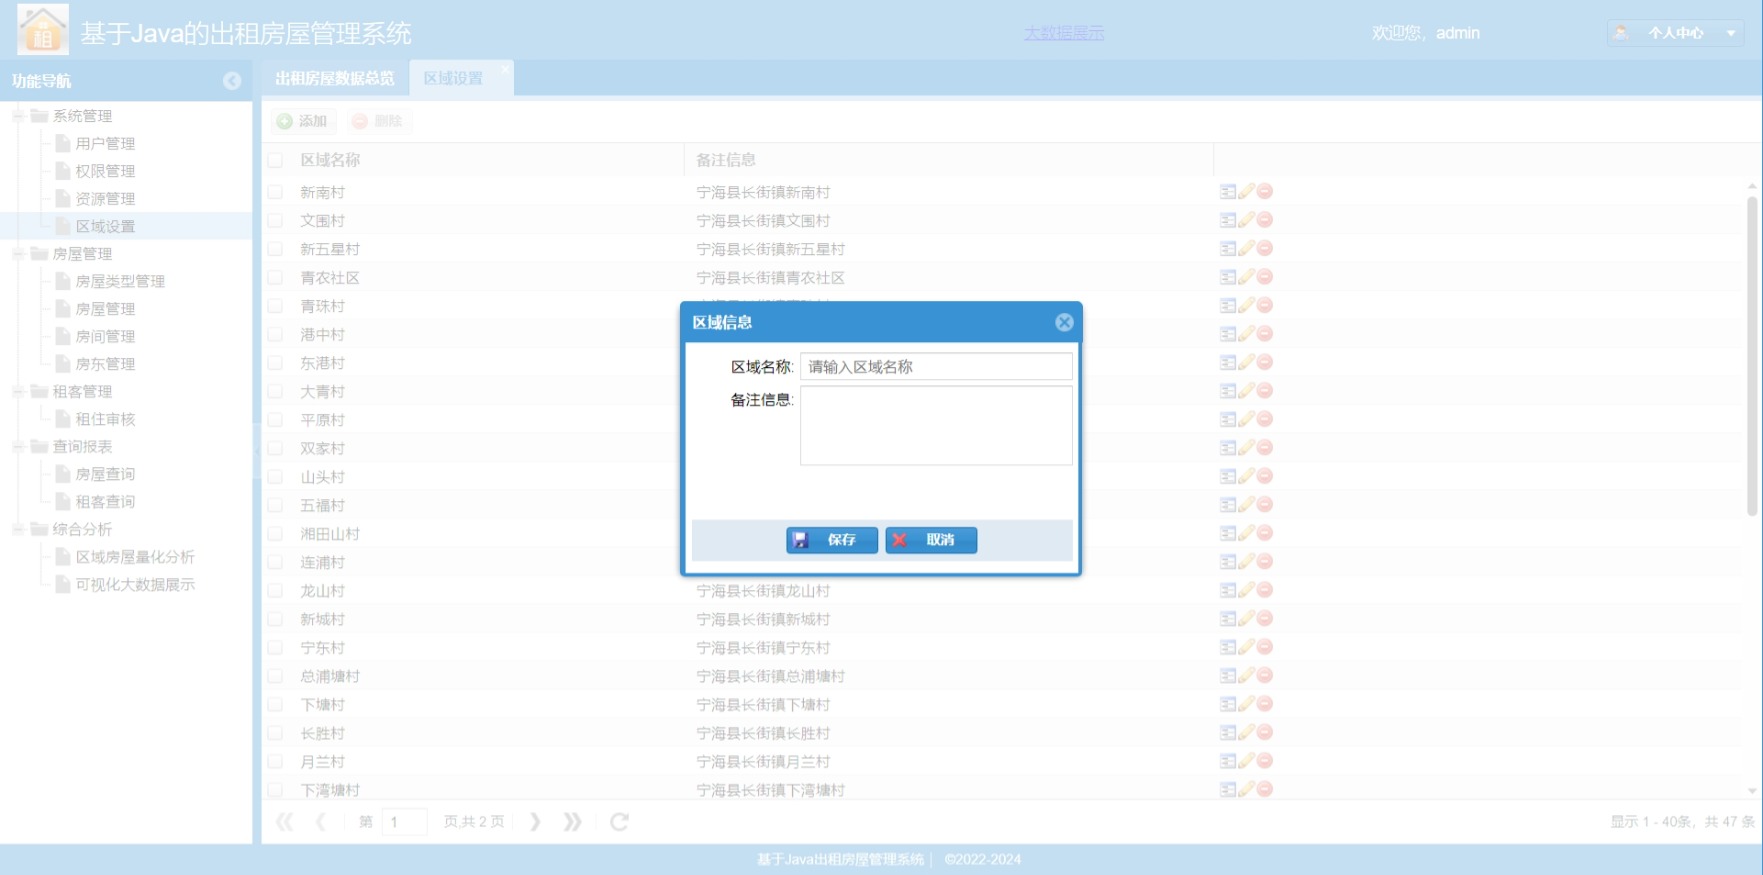Open 房屋类型管理 in navigation tree
The image size is (1763, 875).
click(x=120, y=282)
